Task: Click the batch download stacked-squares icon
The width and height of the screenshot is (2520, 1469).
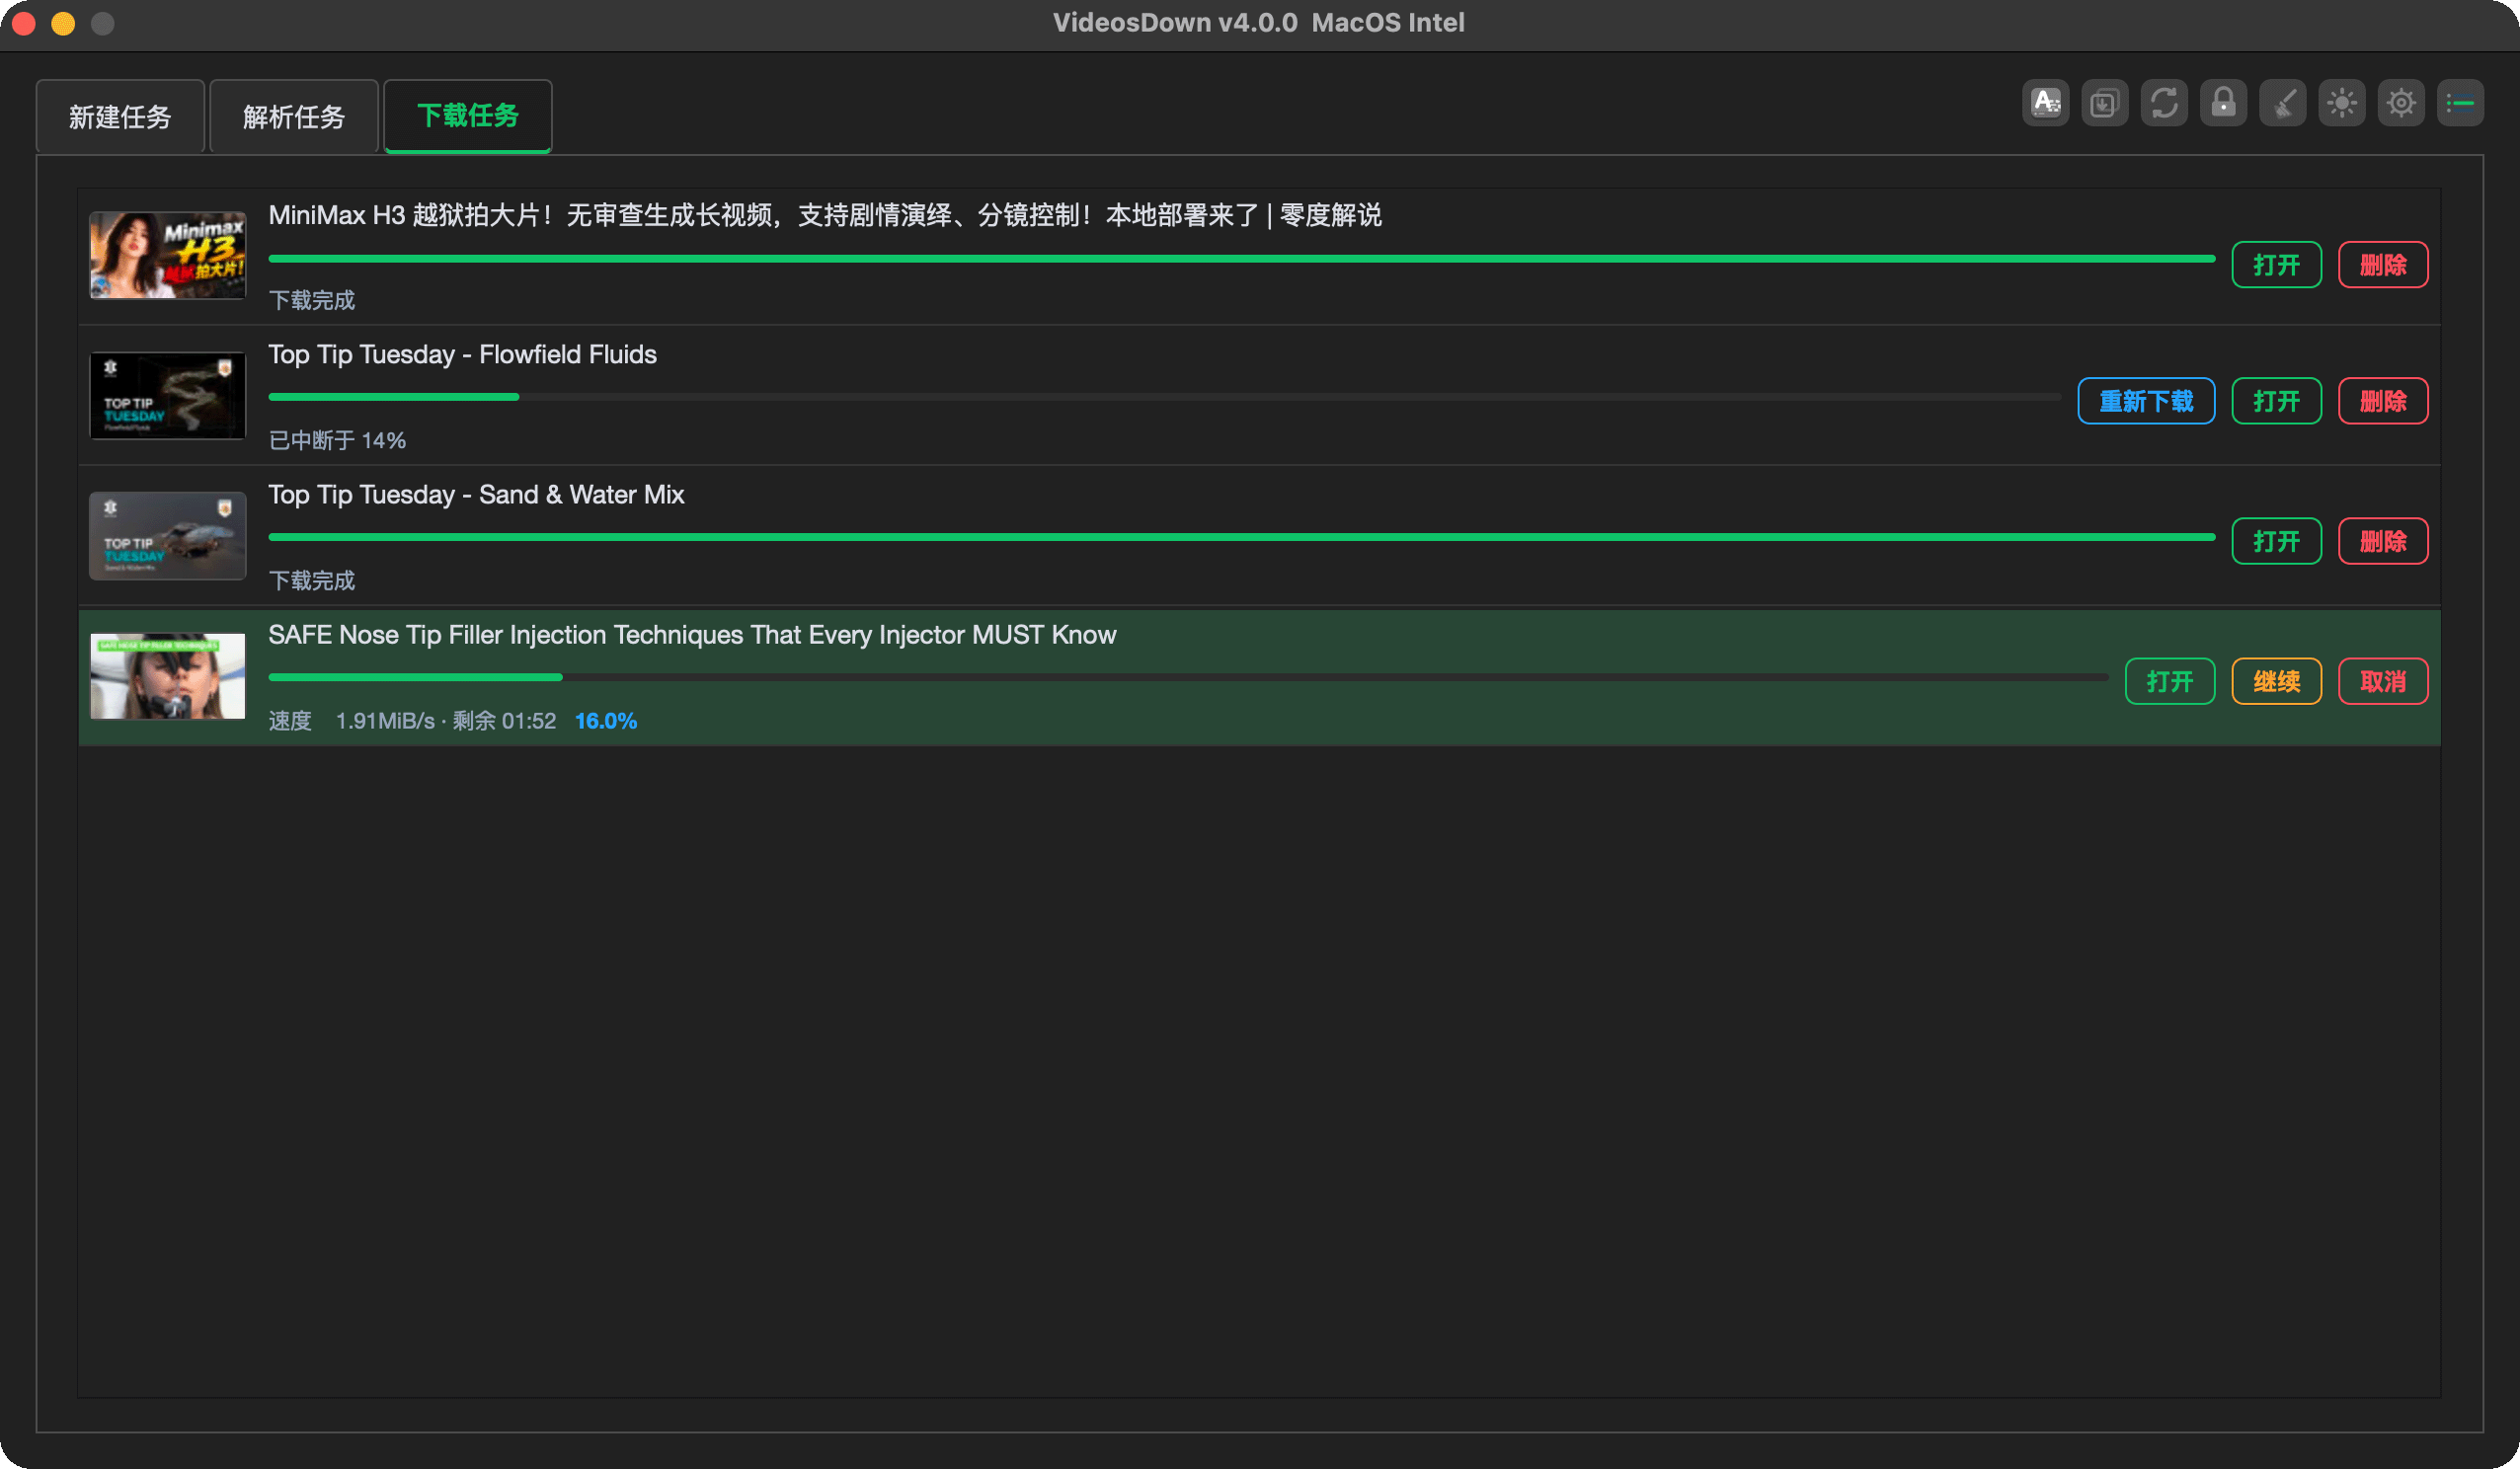Action: coord(2104,103)
